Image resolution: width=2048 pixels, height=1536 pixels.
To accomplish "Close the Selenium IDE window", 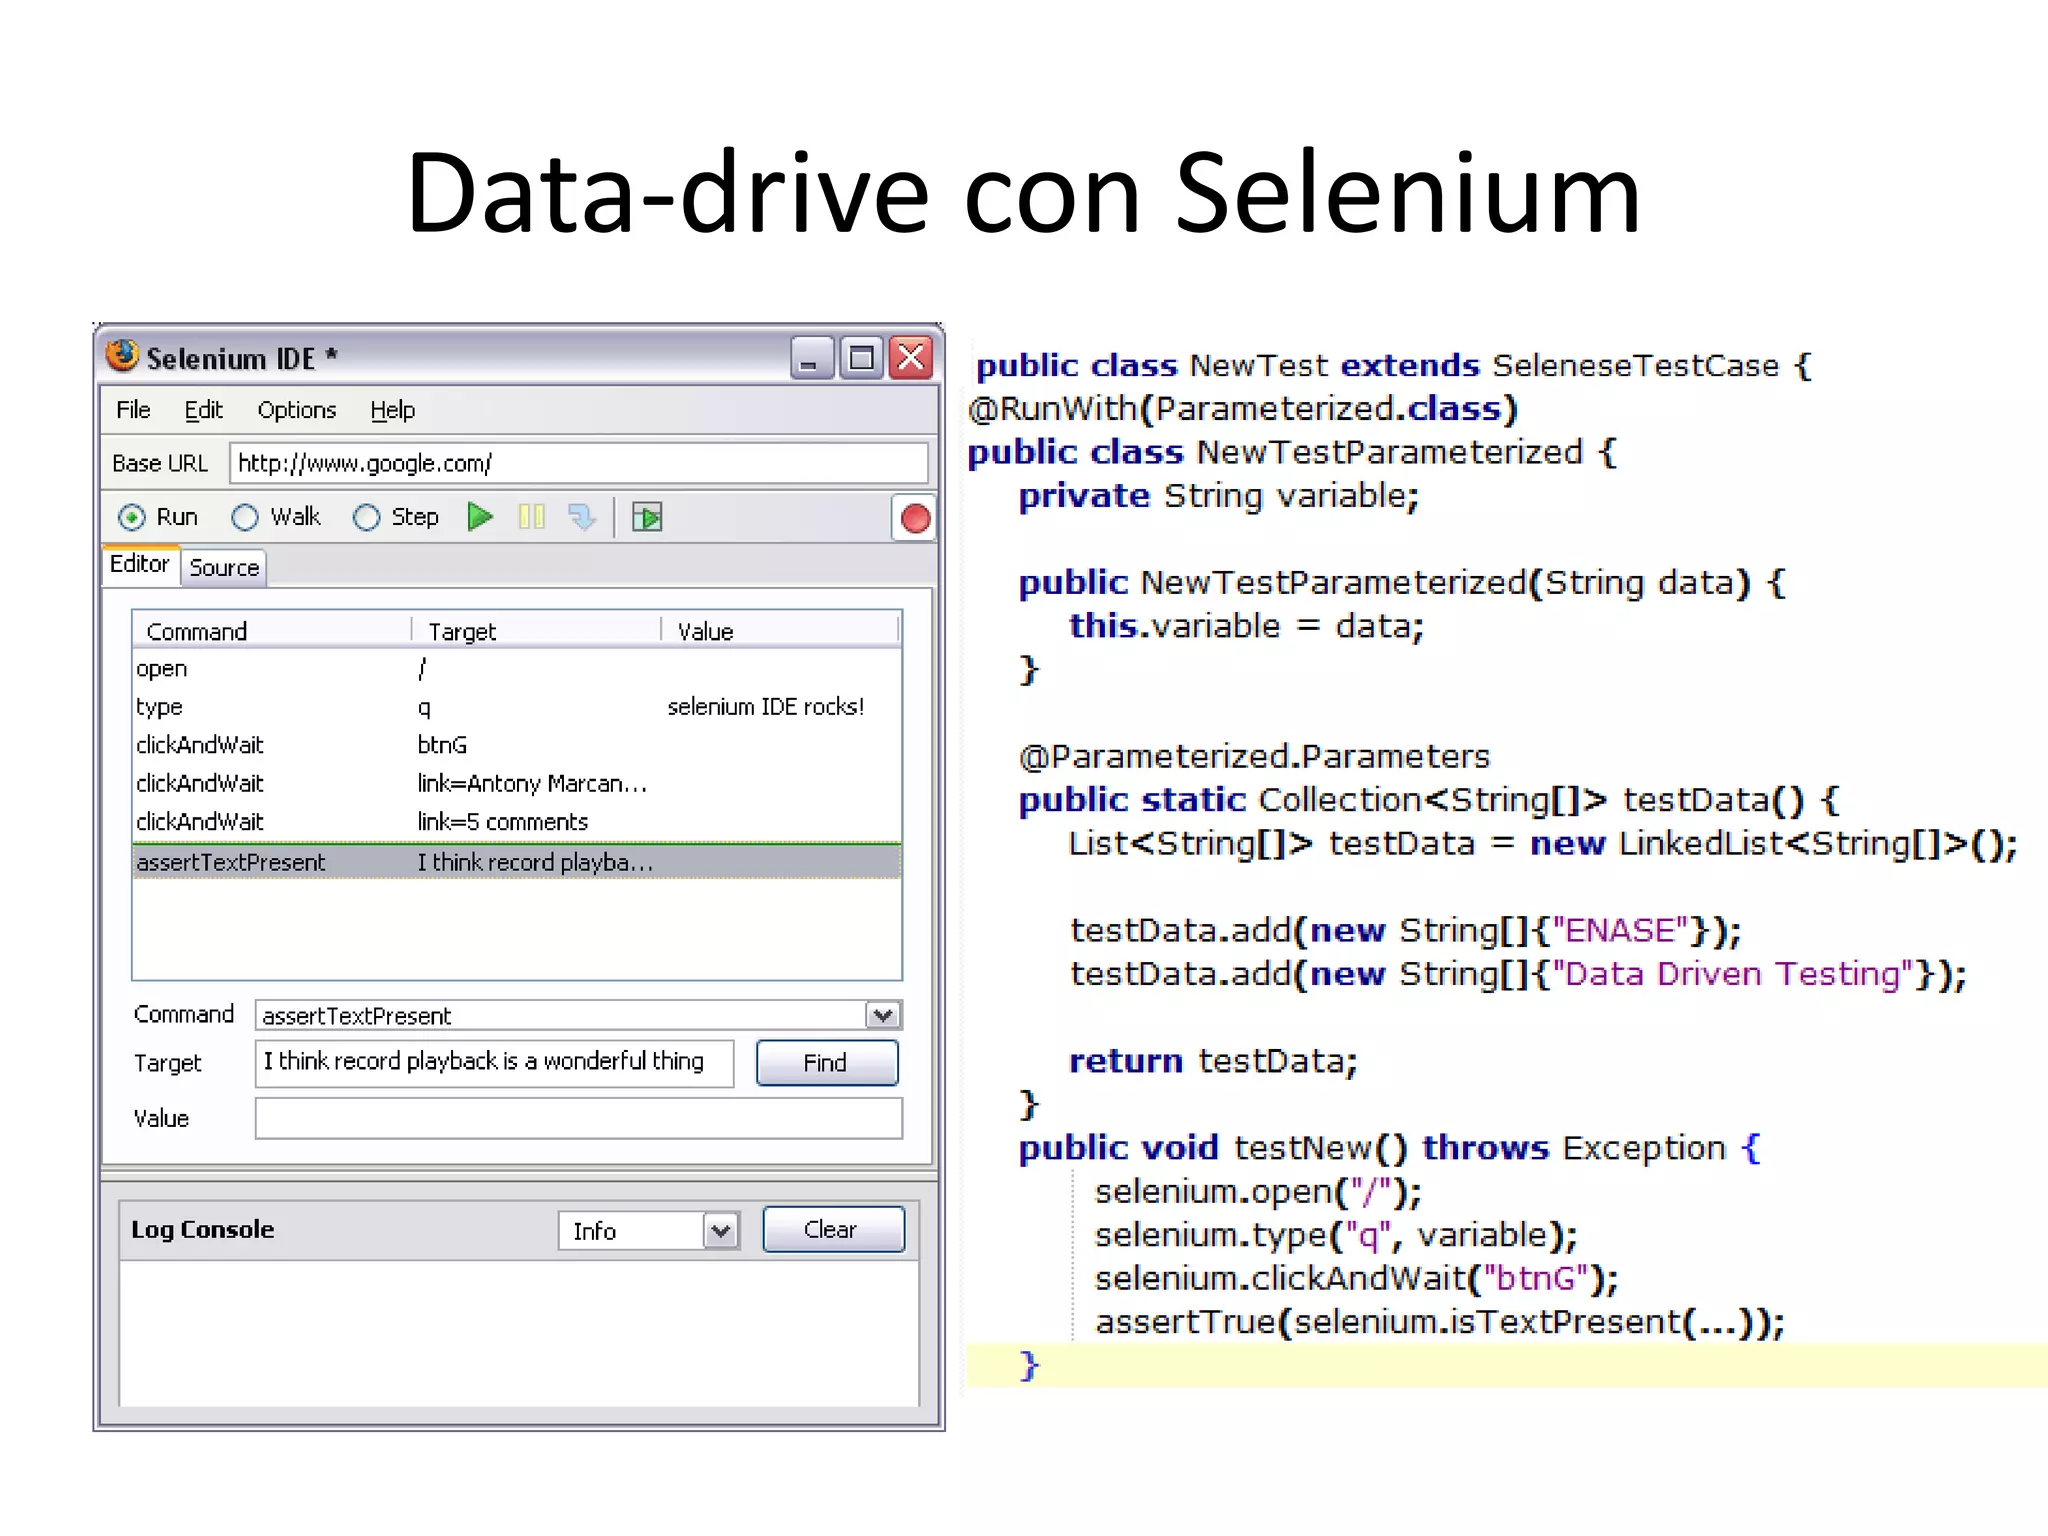I will pos(911,357).
